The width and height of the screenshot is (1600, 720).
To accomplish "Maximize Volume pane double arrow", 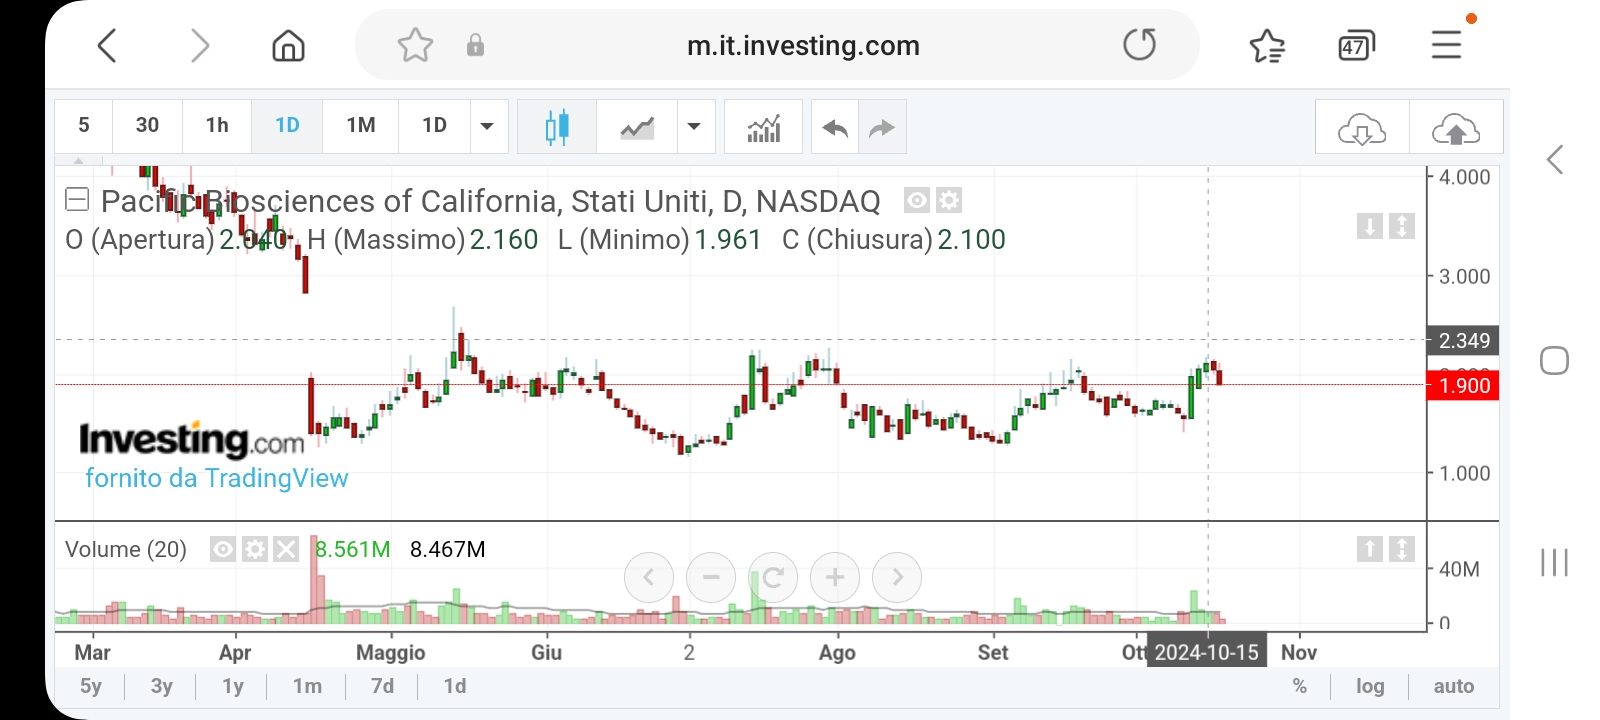I will [1402, 548].
